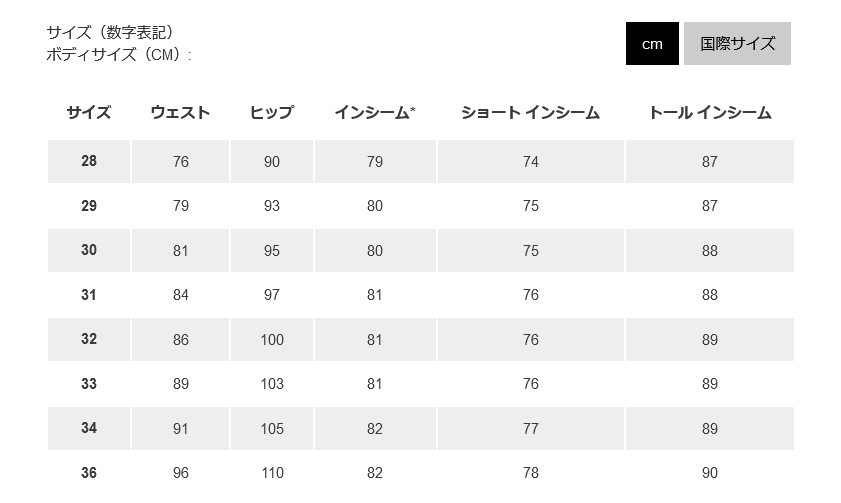841x503 pixels.
Task: Select the サイズ column header
Action: point(89,113)
